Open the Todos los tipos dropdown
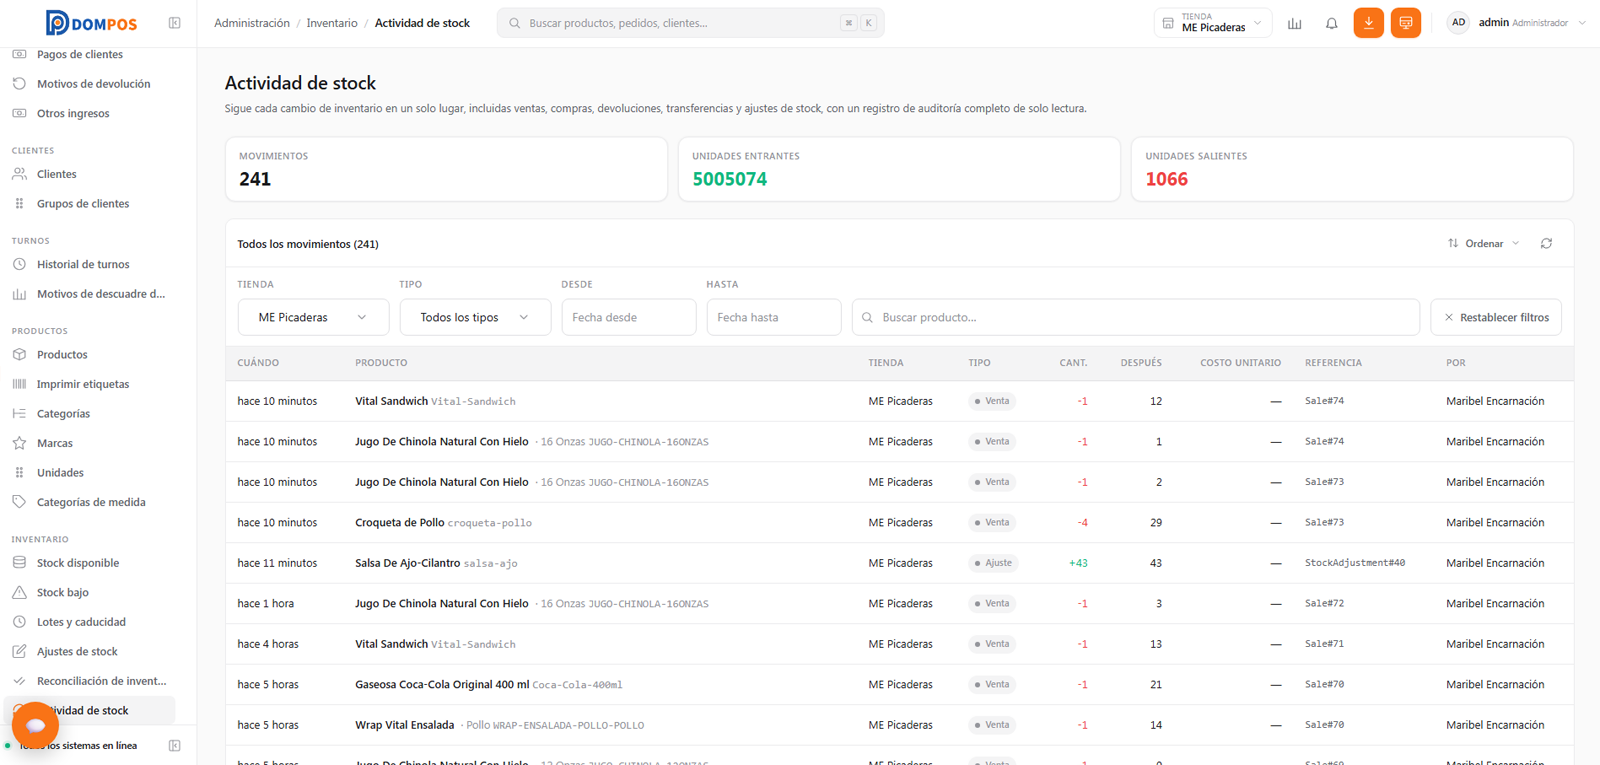The width and height of the screenshot is (1600, 765). (x=475, y=317)
